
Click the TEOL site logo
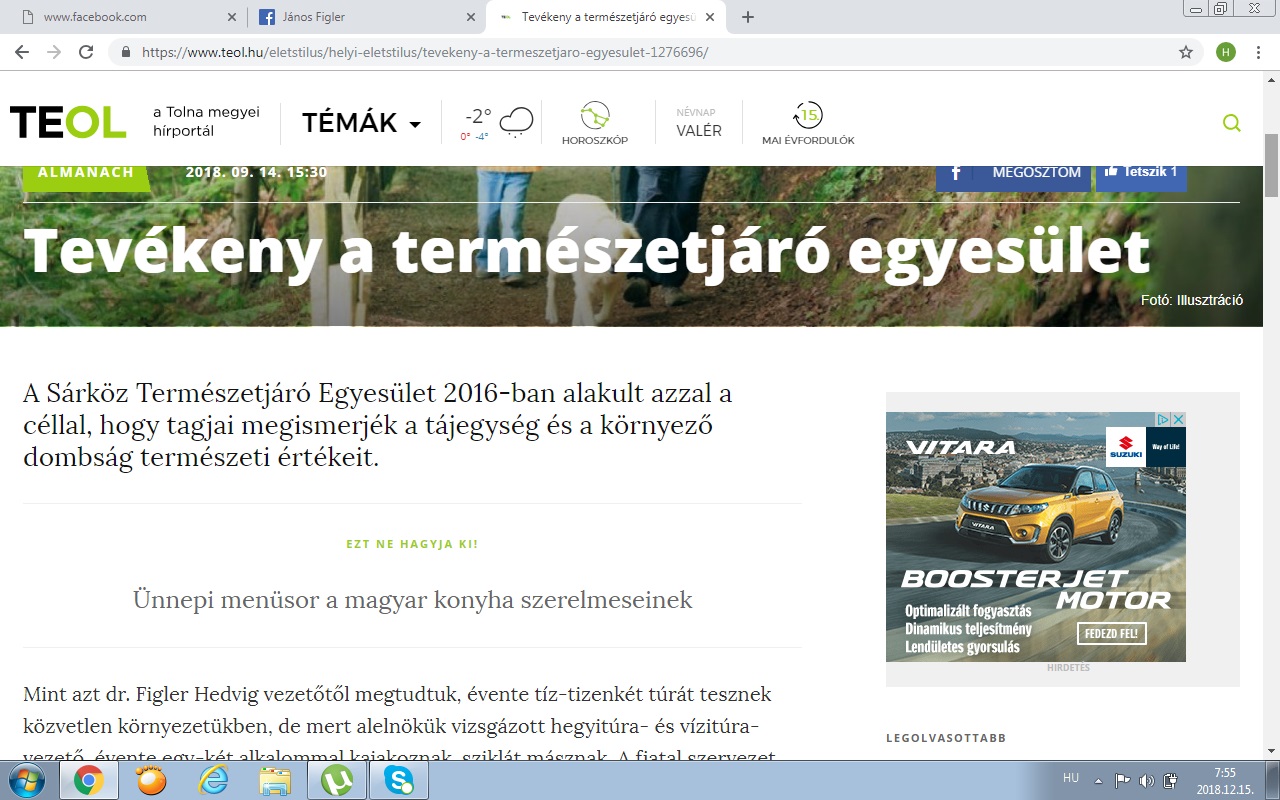[x=68, y=122]
